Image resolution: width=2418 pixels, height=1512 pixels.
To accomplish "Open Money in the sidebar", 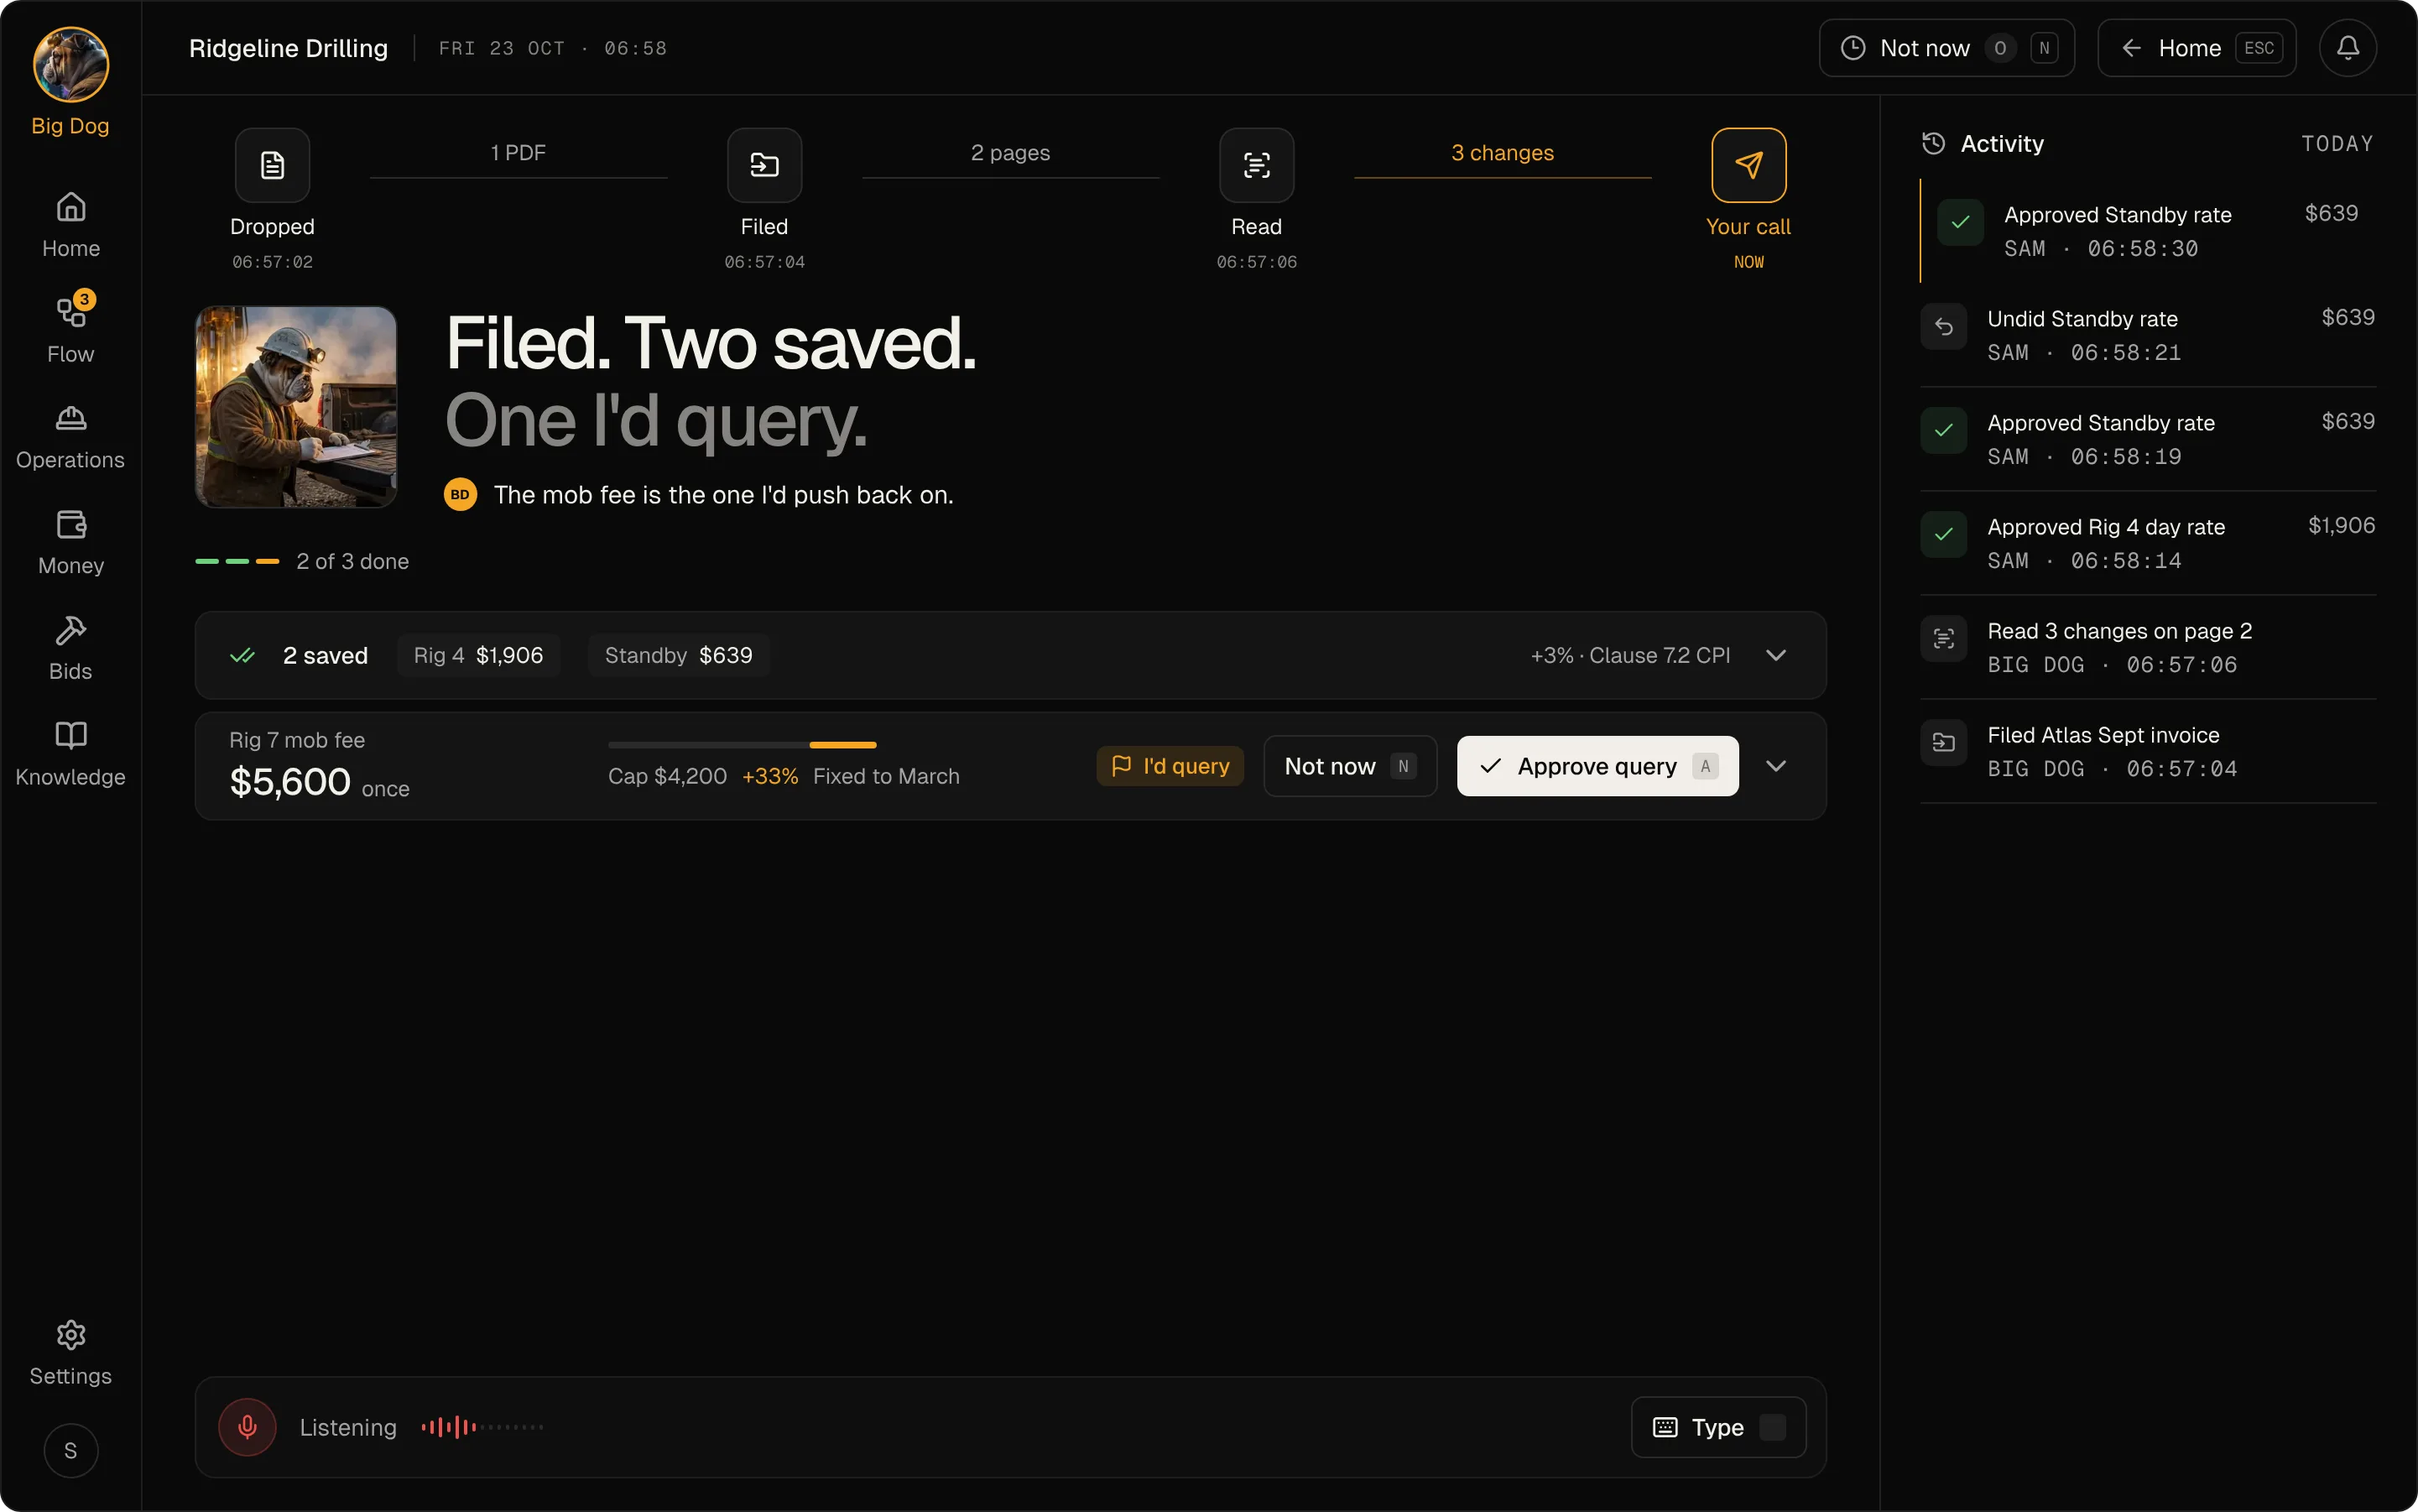I will coord(70,543).
